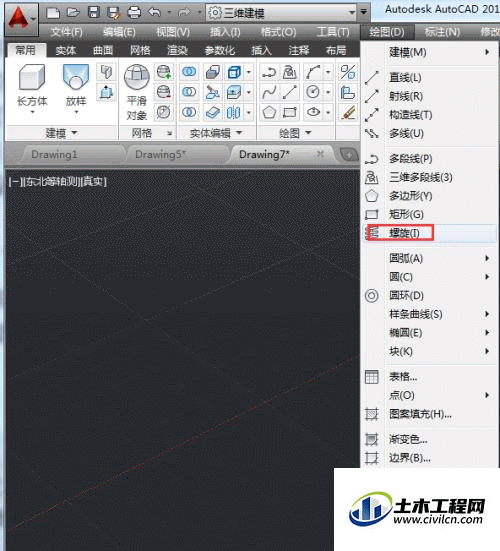Open the 圆(C) submenu

click(x=429, y=277)
